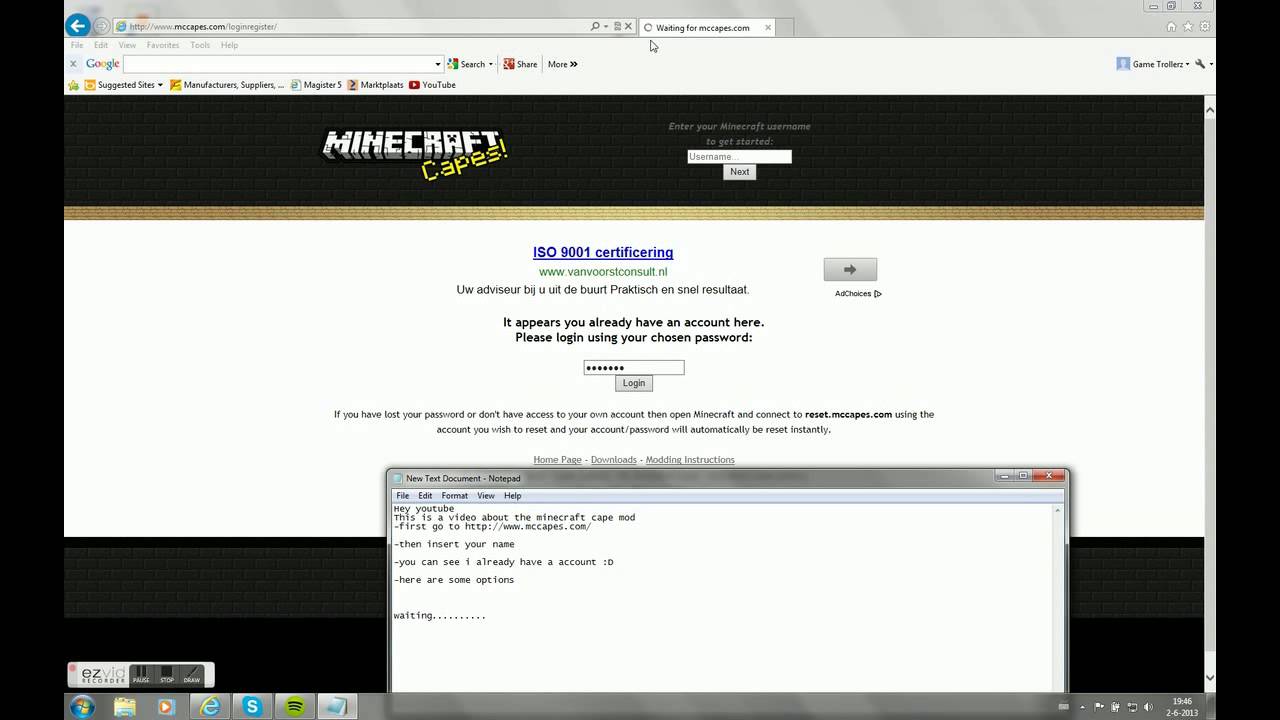This screenshot has height=720, width=1280.
Task: Click the browser page scroll down arrow
Action: click(x=1210, y=677)
